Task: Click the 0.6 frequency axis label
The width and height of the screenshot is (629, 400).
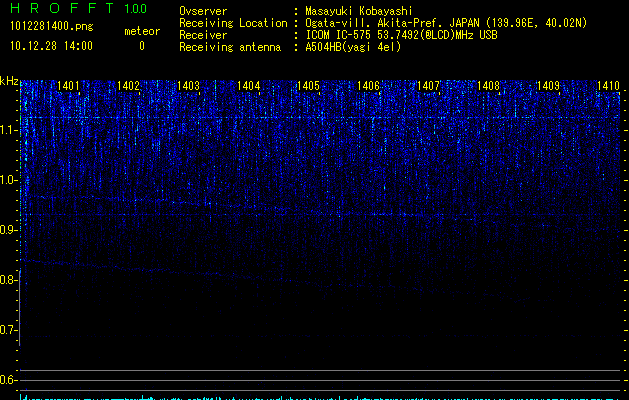Action: pos(8,380)
